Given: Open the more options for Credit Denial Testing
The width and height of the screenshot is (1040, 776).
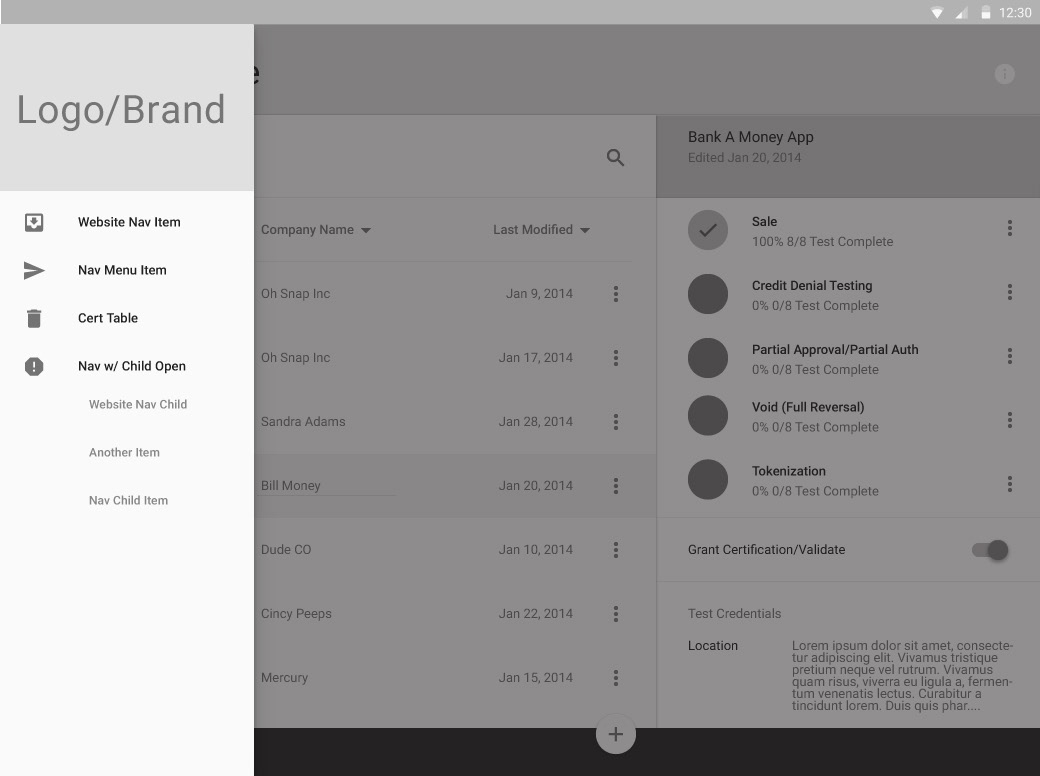Looking at the screenshot, I should click(x=1009, y=292).
